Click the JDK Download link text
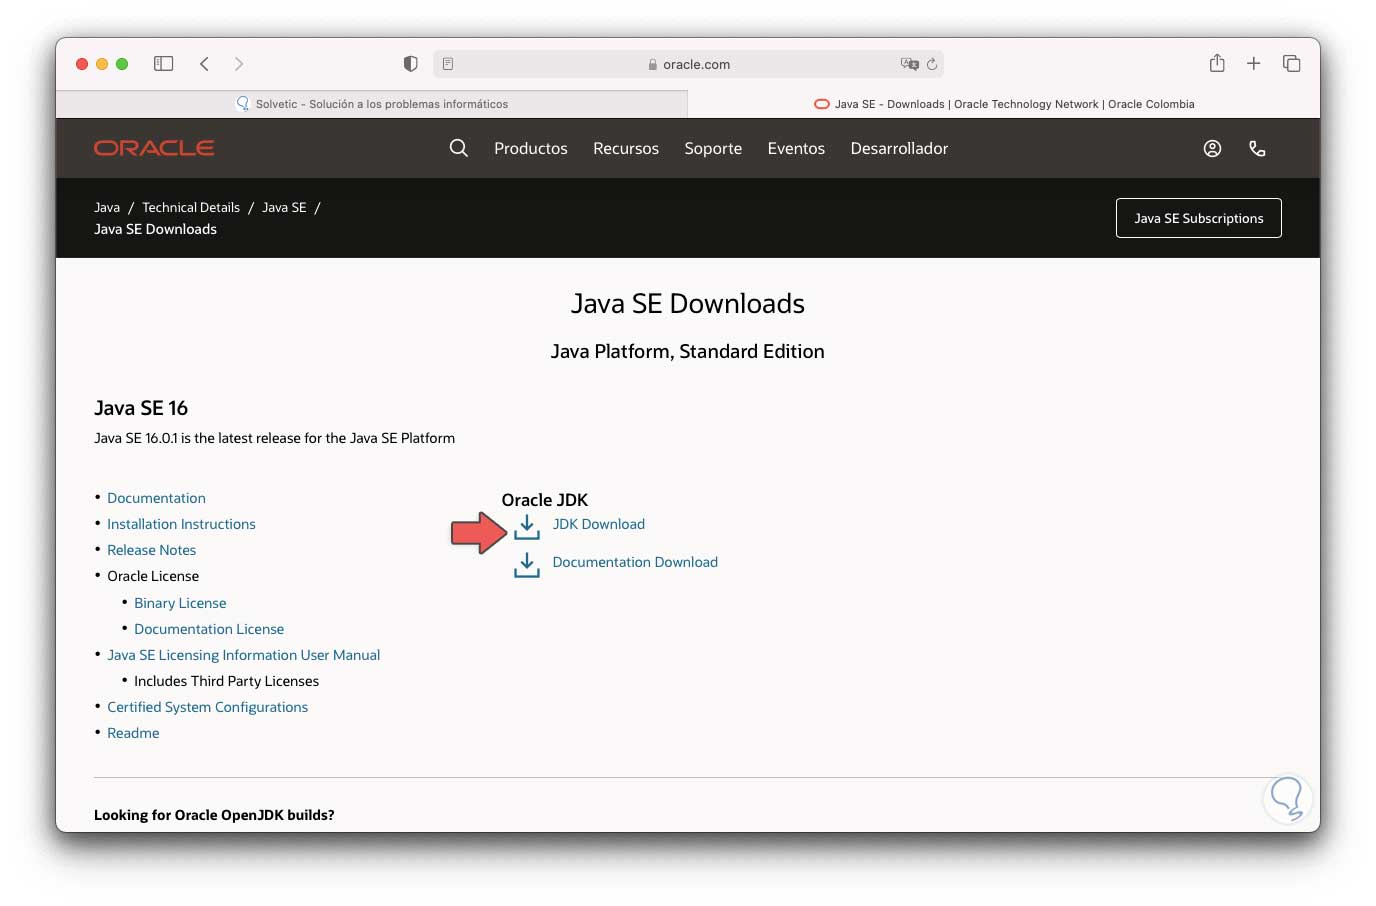Viewport: 1376px width, 906px height. pyautogui.click(x=598, y=524)
